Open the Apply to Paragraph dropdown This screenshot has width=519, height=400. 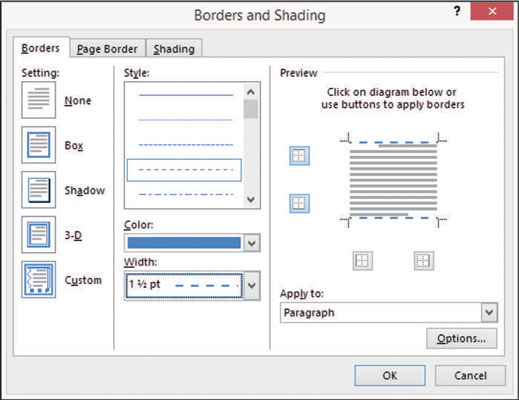click(x=389, y=313)
